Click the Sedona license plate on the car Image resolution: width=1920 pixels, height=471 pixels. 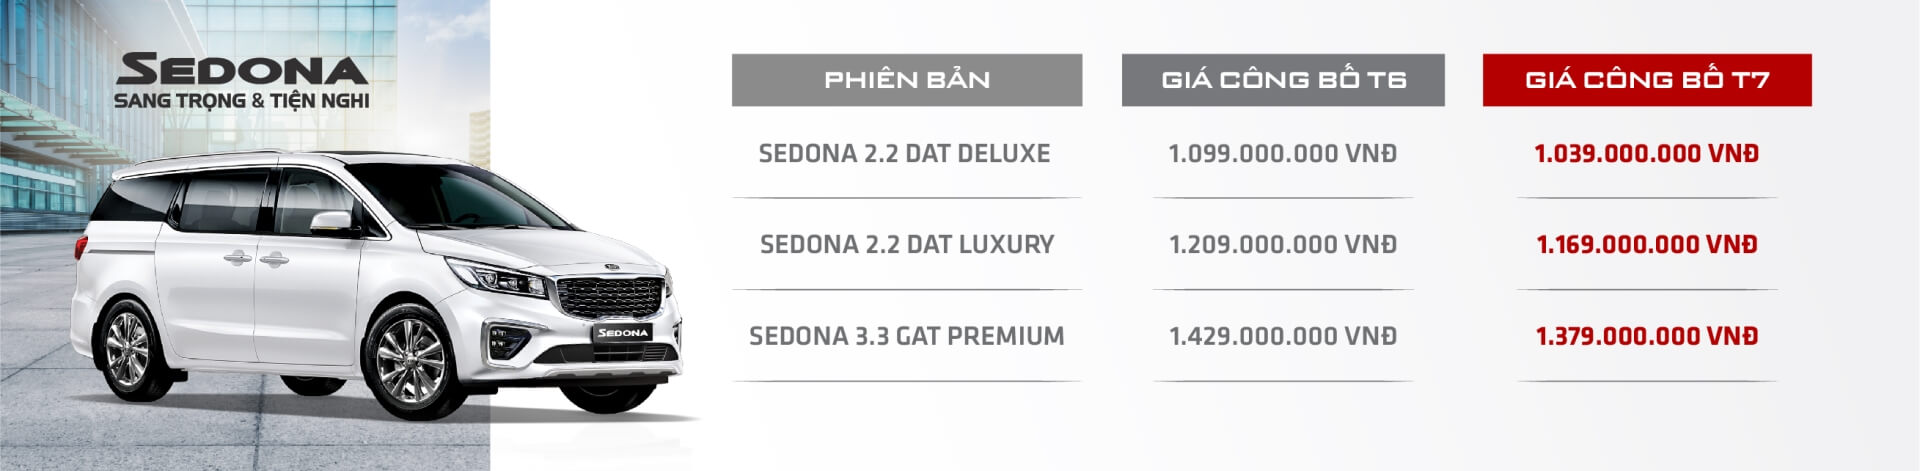622,332
